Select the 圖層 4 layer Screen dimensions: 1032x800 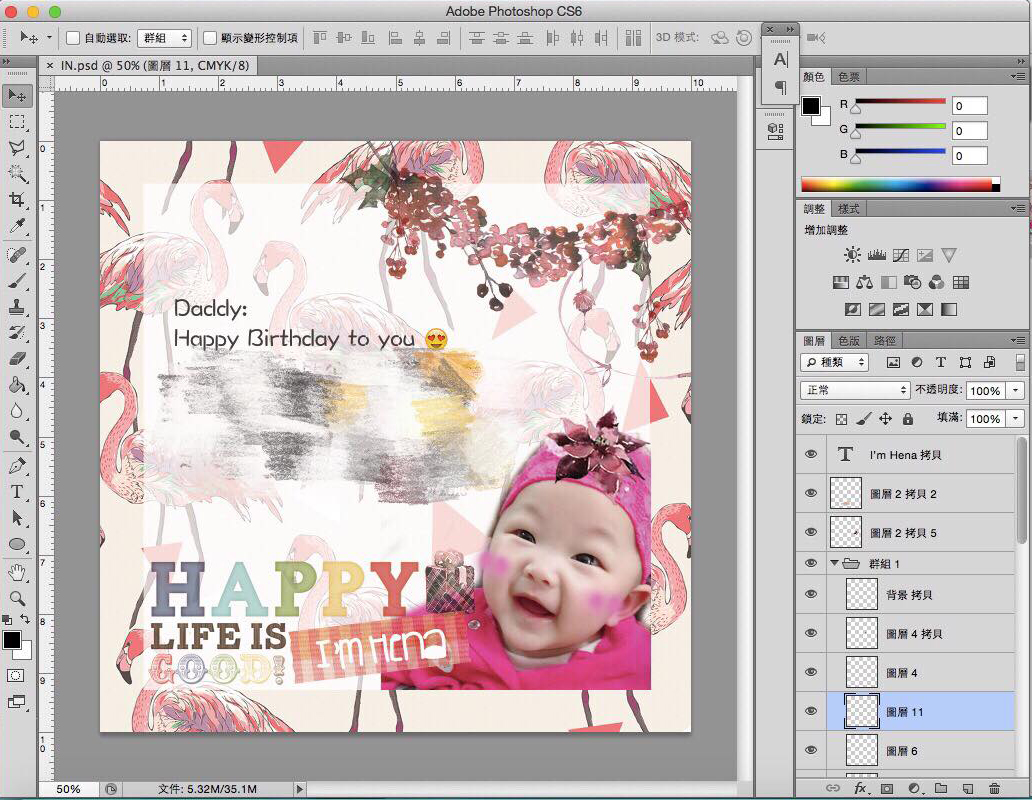click(901, 673)
